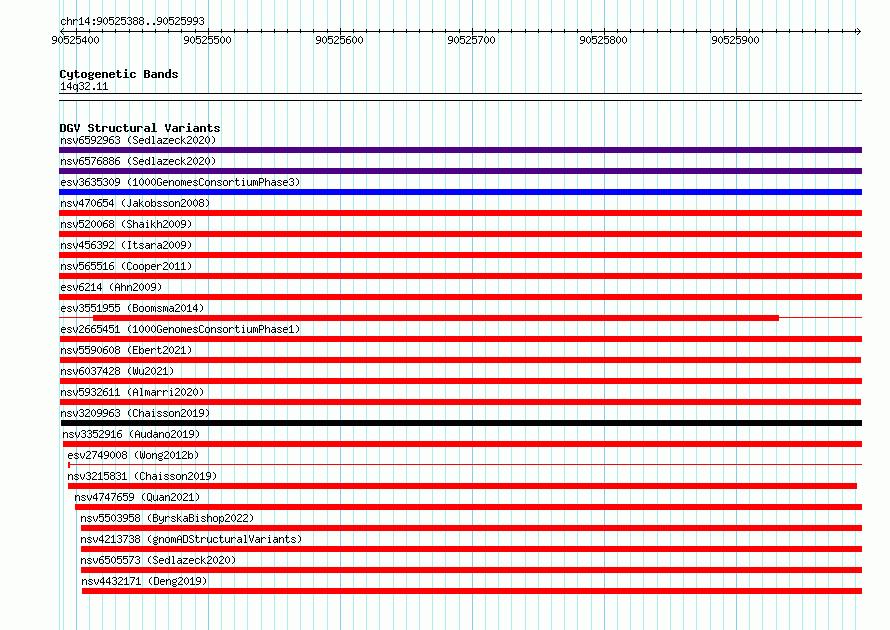Select the nsv6505573 (Sedlazeck2020) label
890x630 pixels.
tap(158, 560)
